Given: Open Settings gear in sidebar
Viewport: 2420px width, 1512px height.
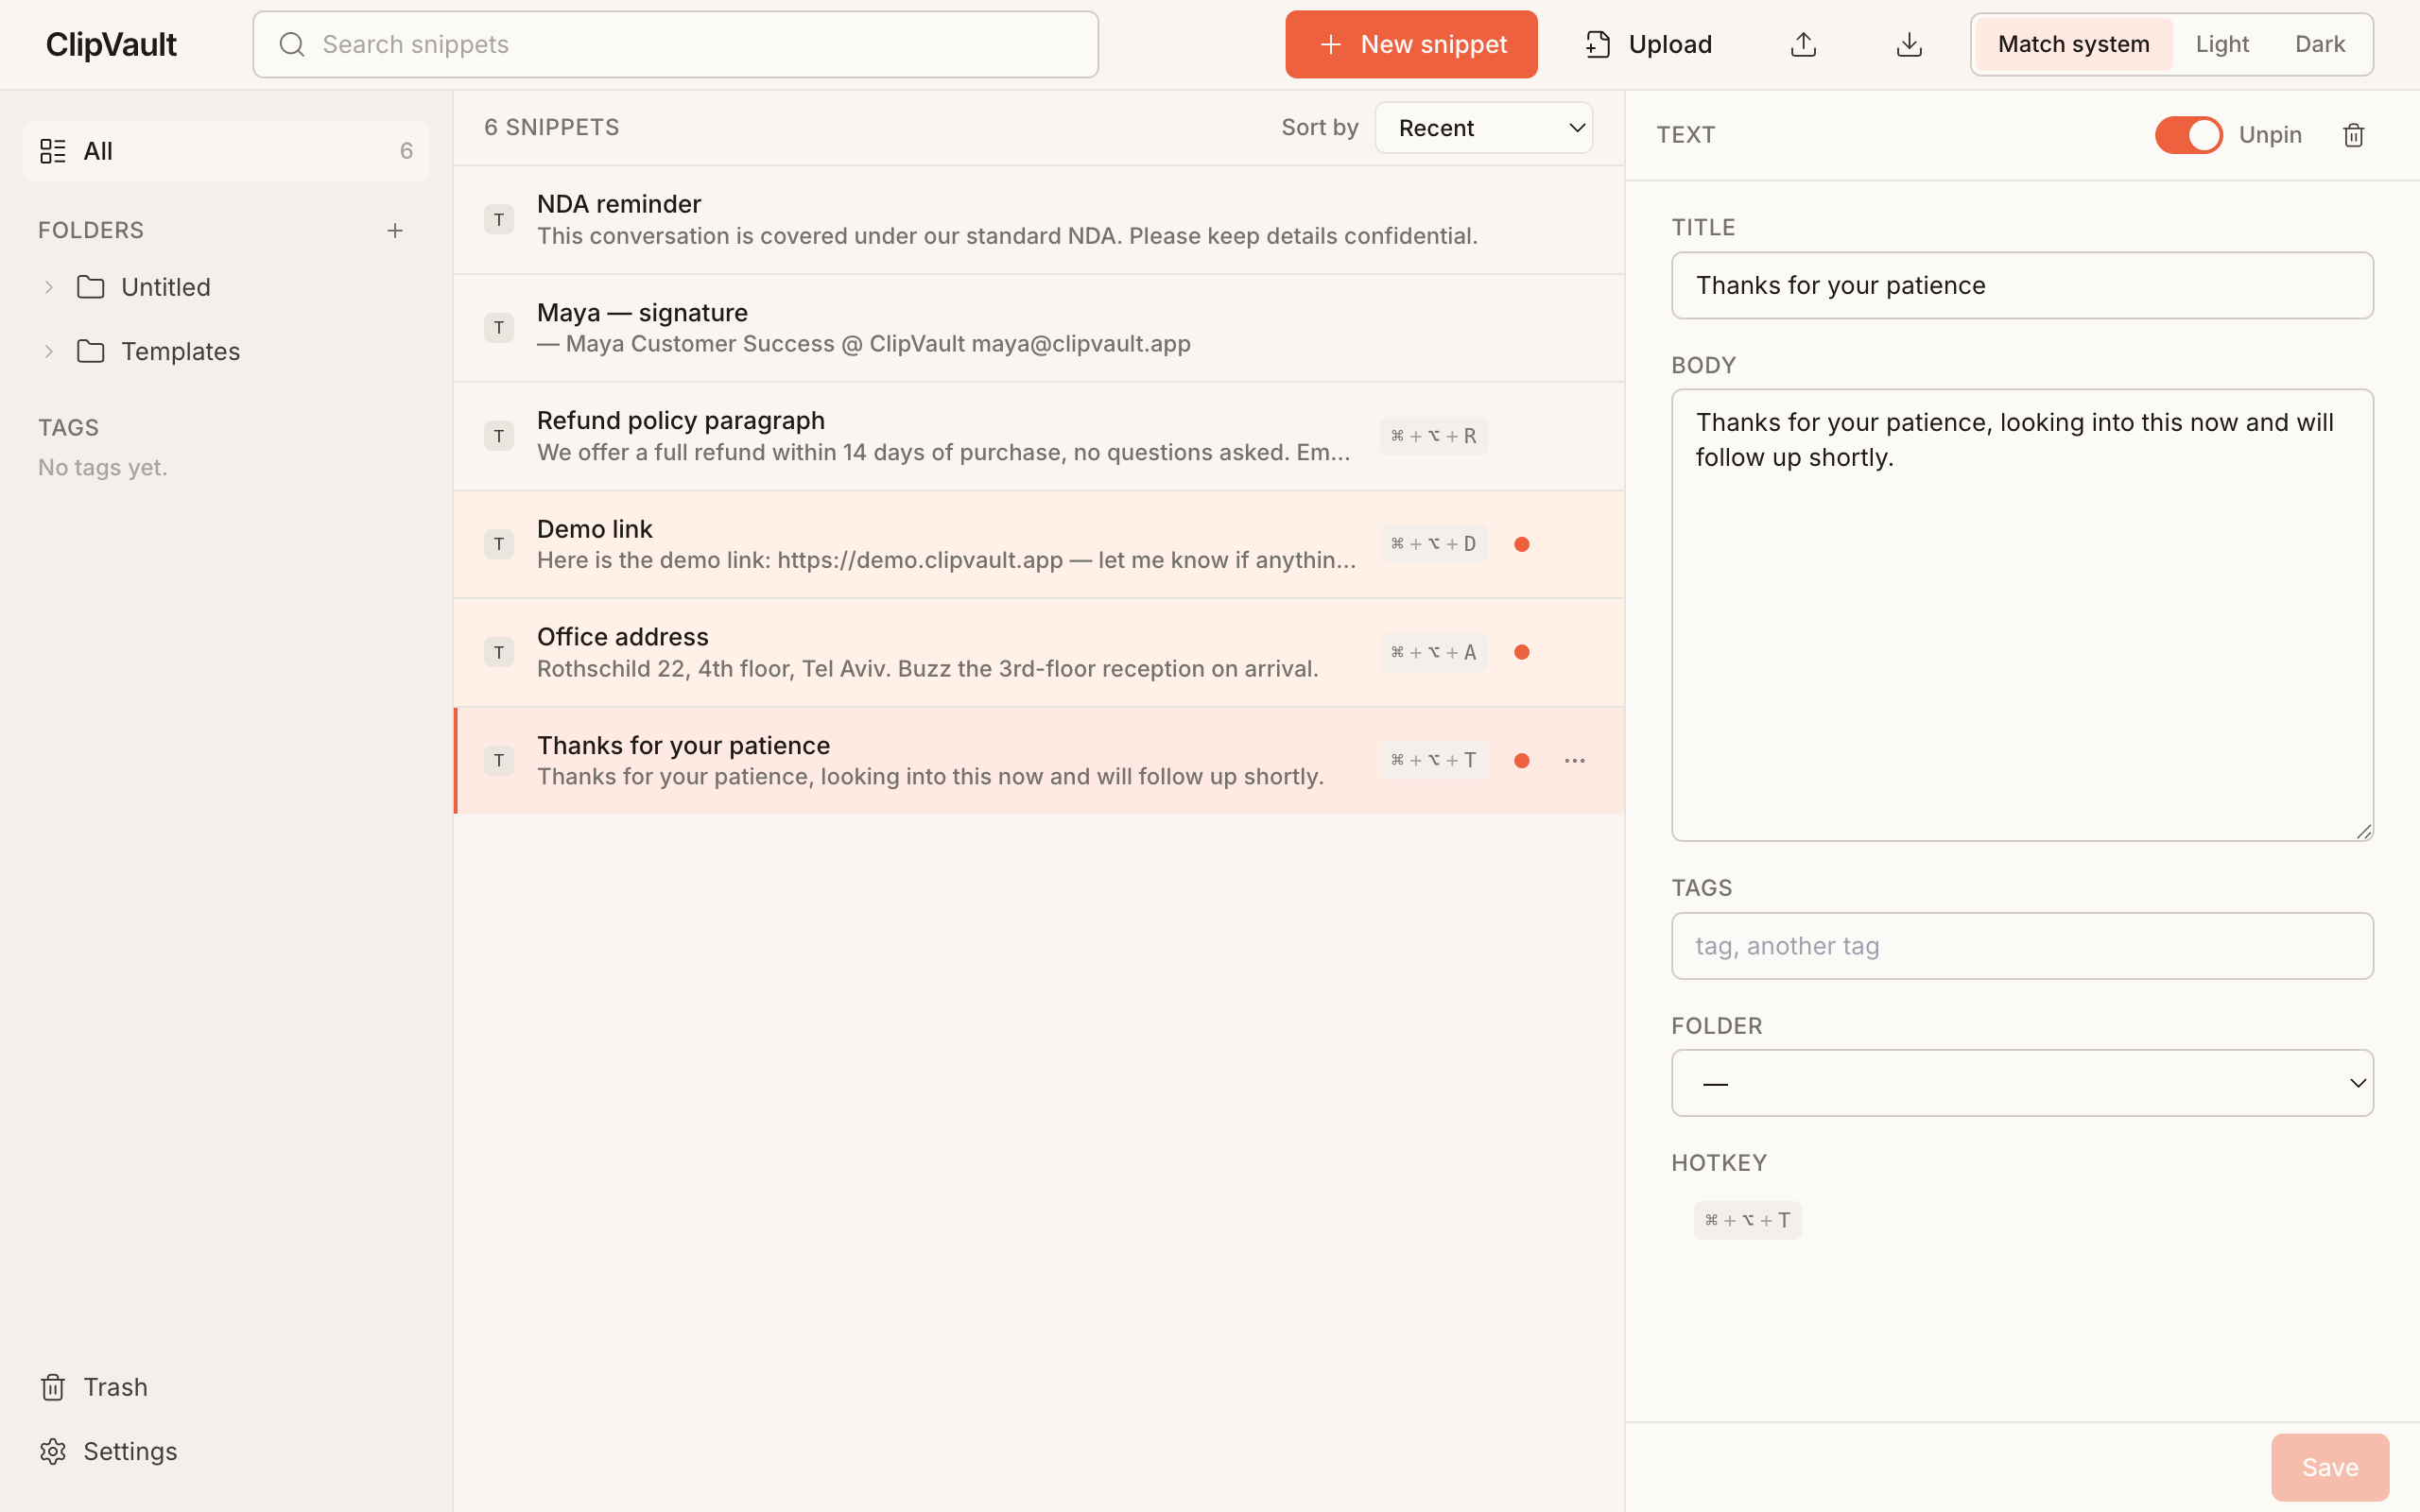Looking at the screenshot, I should (53, 1451).
